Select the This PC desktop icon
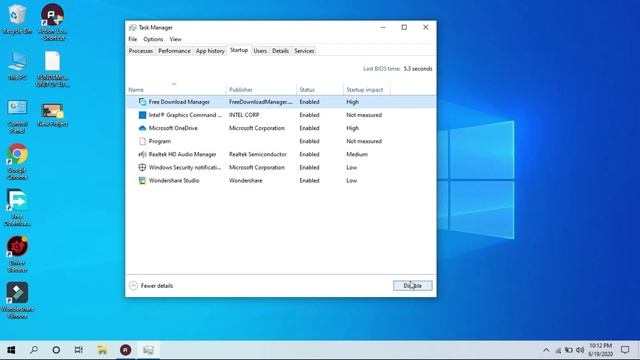This screenshot has width=640, height=360. (x=17, y=65)
